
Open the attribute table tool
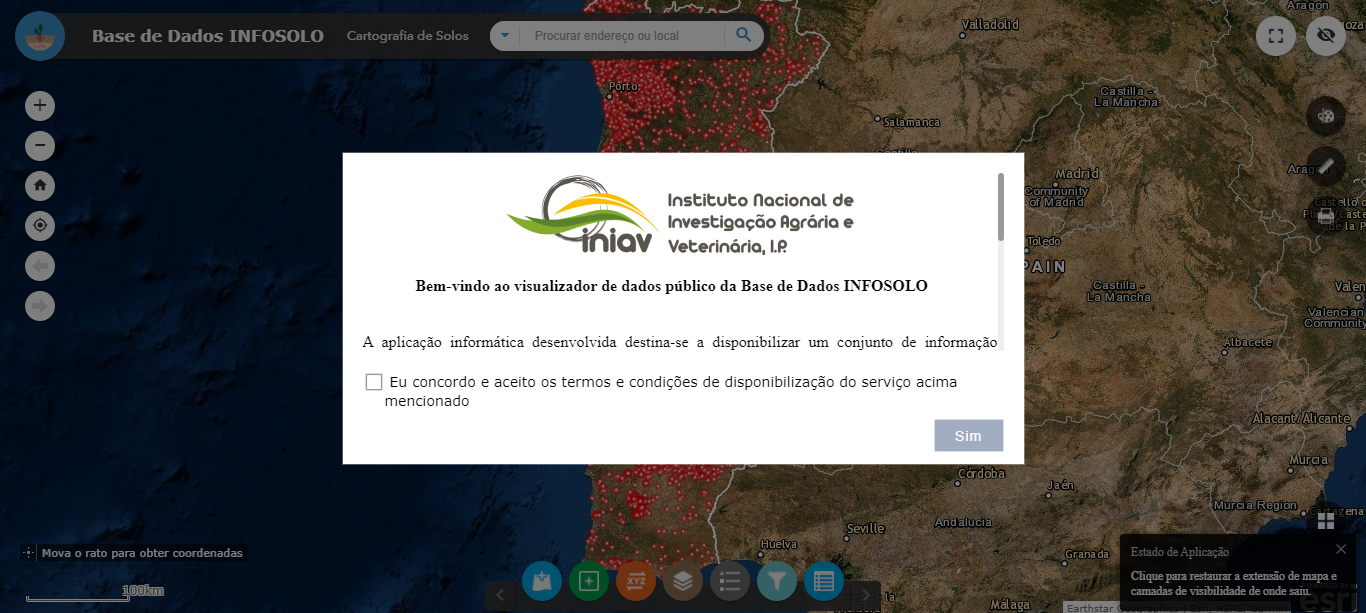(x=824, y=581)
